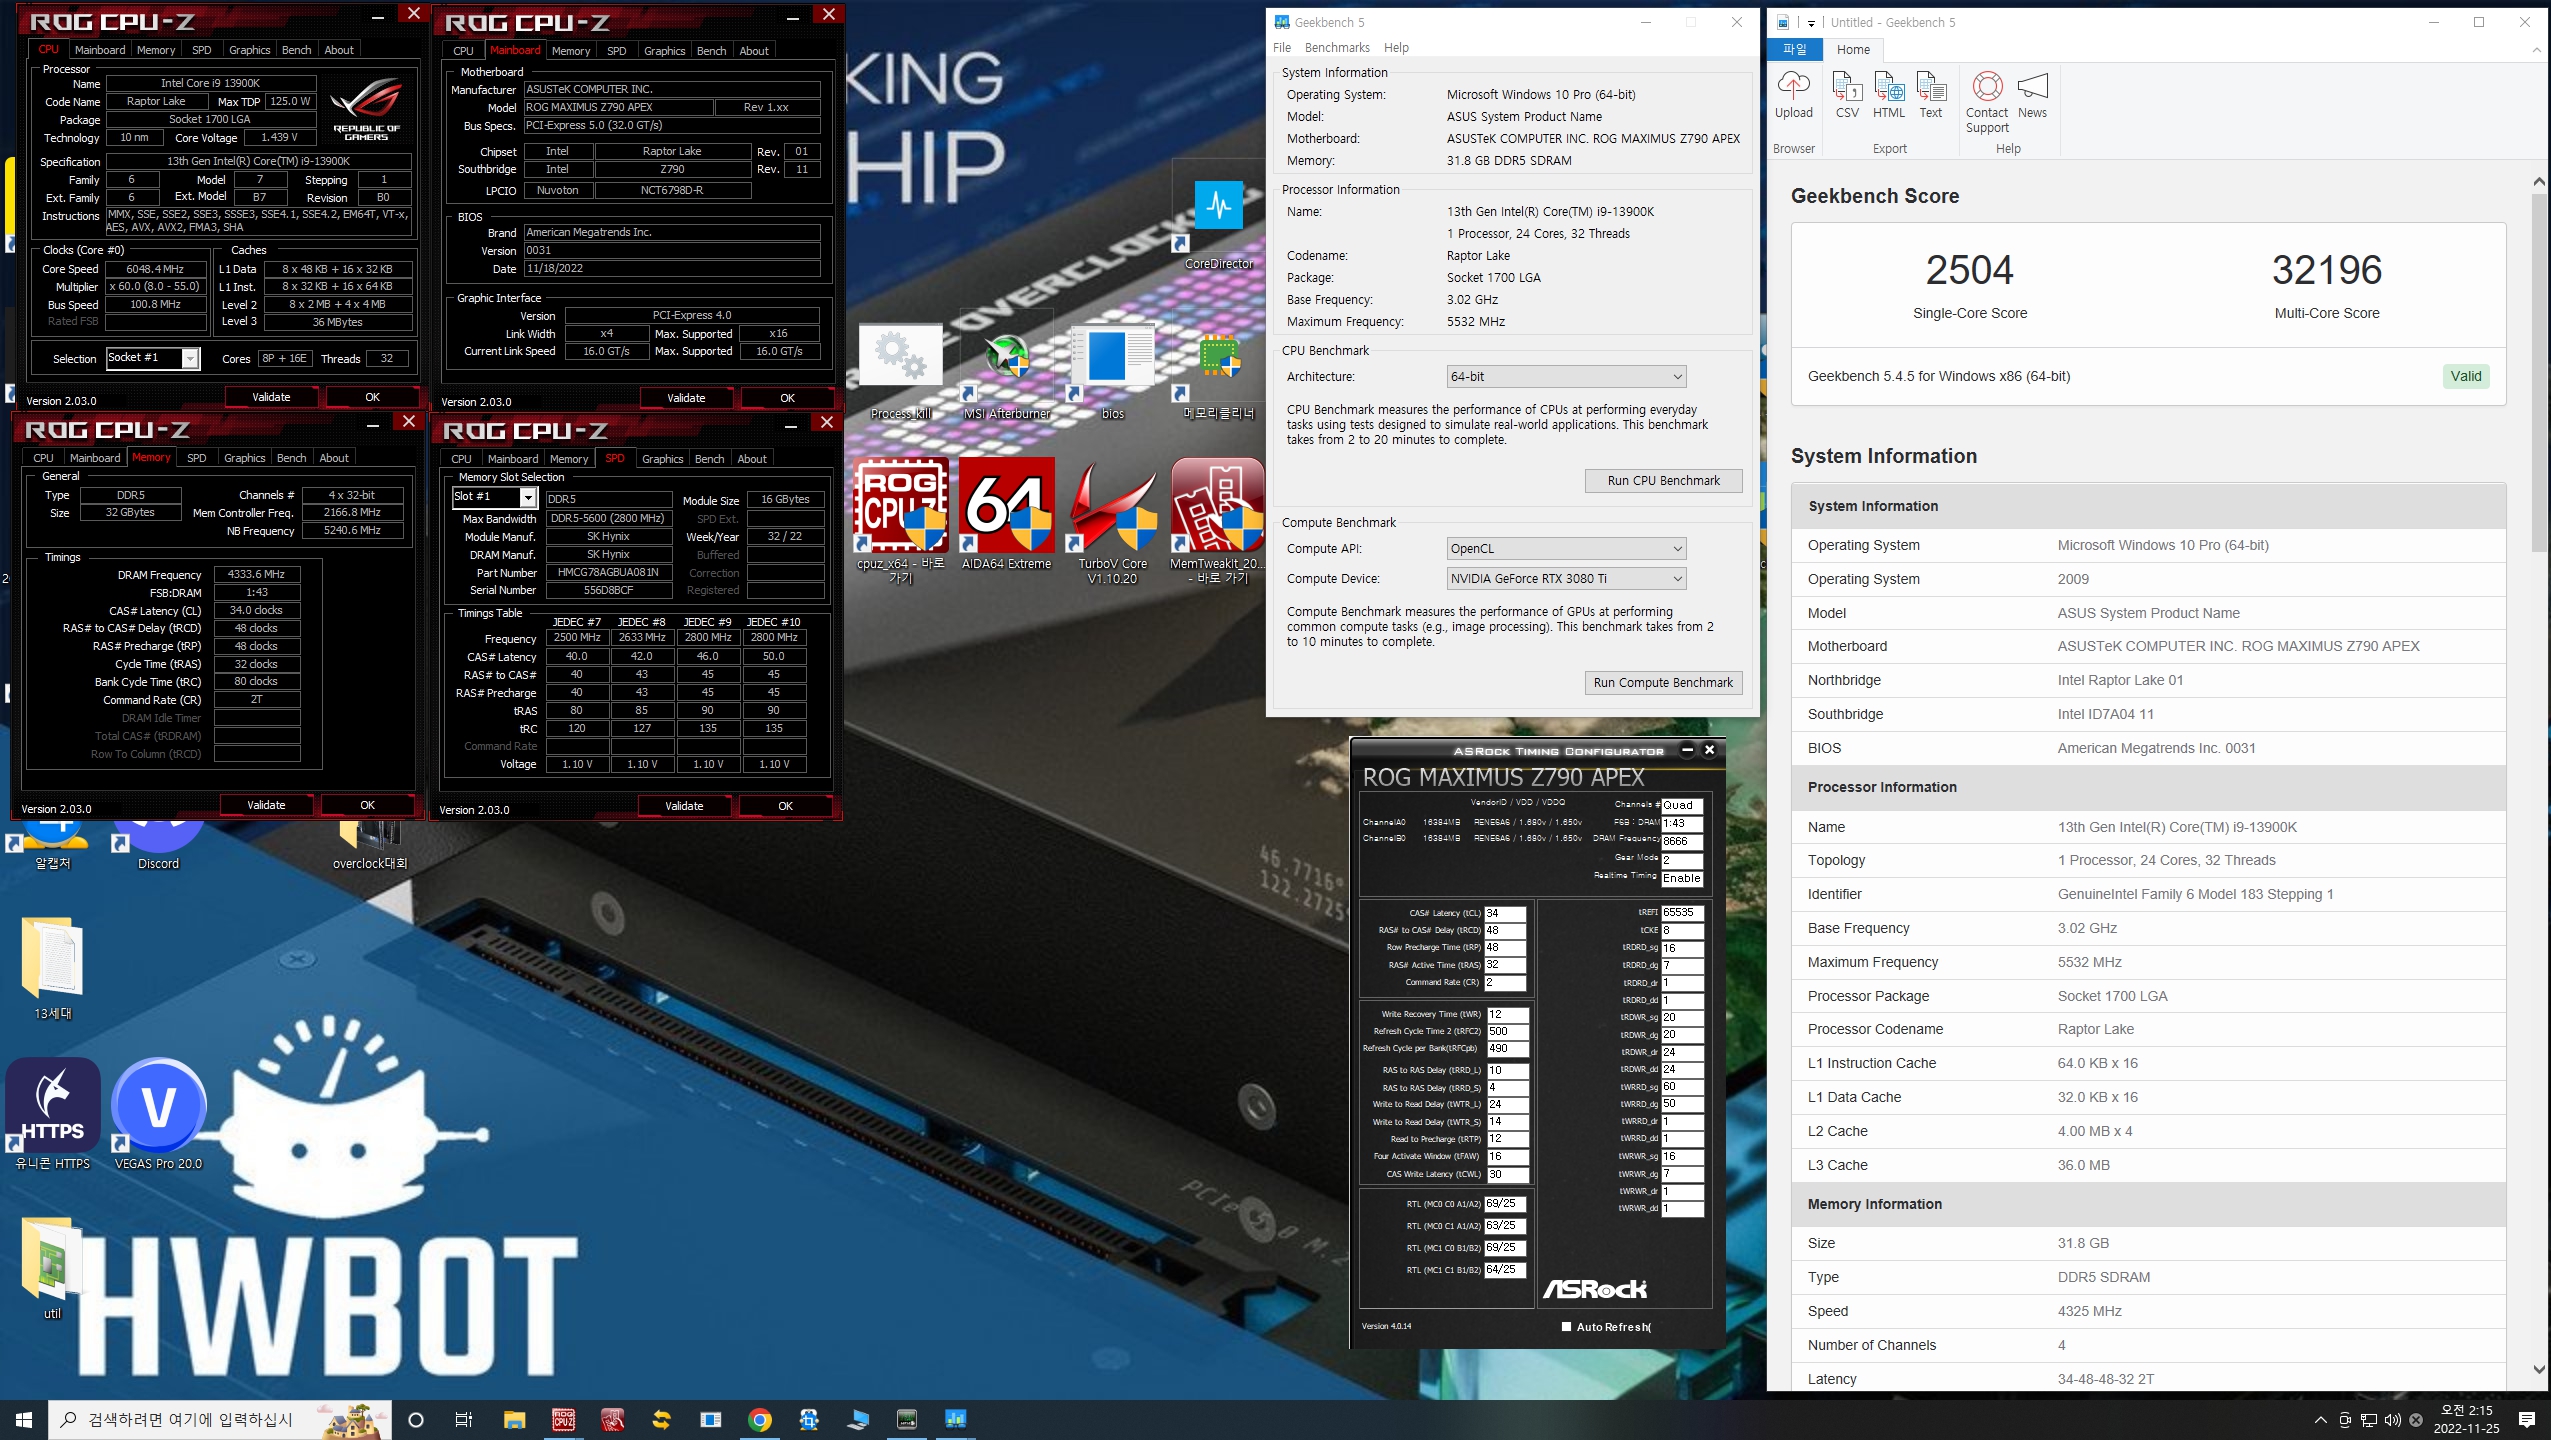Open About tab in the CPU-Z Mainboard window

pos(754,51)
